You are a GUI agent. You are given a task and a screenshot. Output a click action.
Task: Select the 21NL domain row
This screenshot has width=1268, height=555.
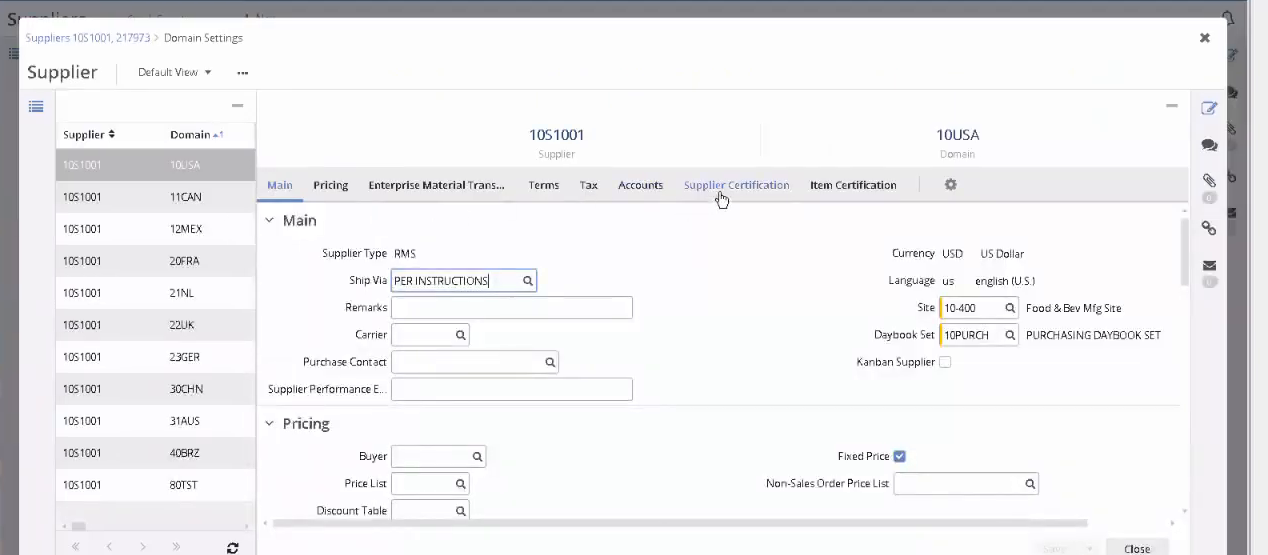[155, 293]
